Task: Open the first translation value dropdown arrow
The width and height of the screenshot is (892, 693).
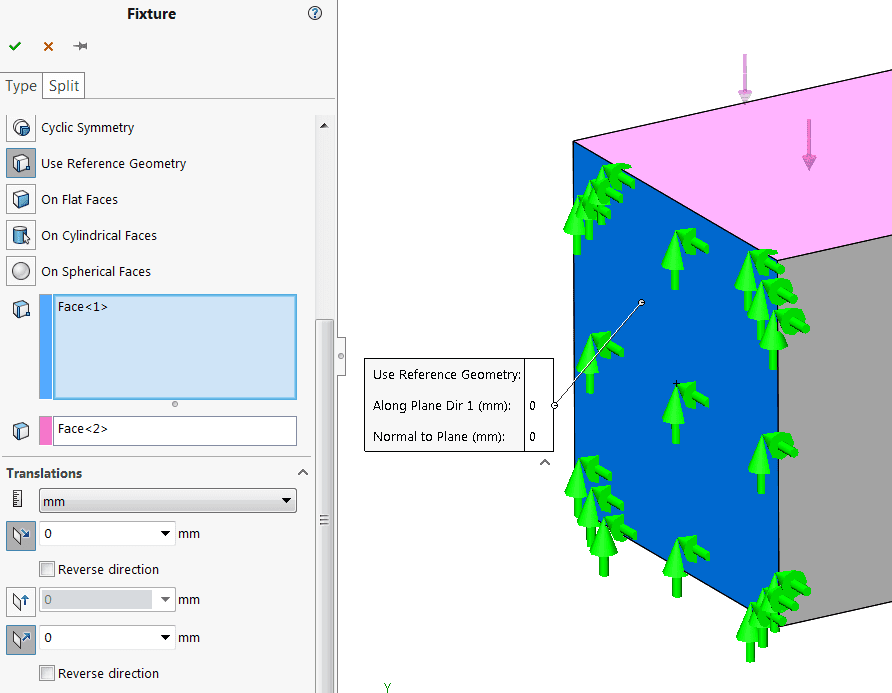Action: (x=165, y=534)
